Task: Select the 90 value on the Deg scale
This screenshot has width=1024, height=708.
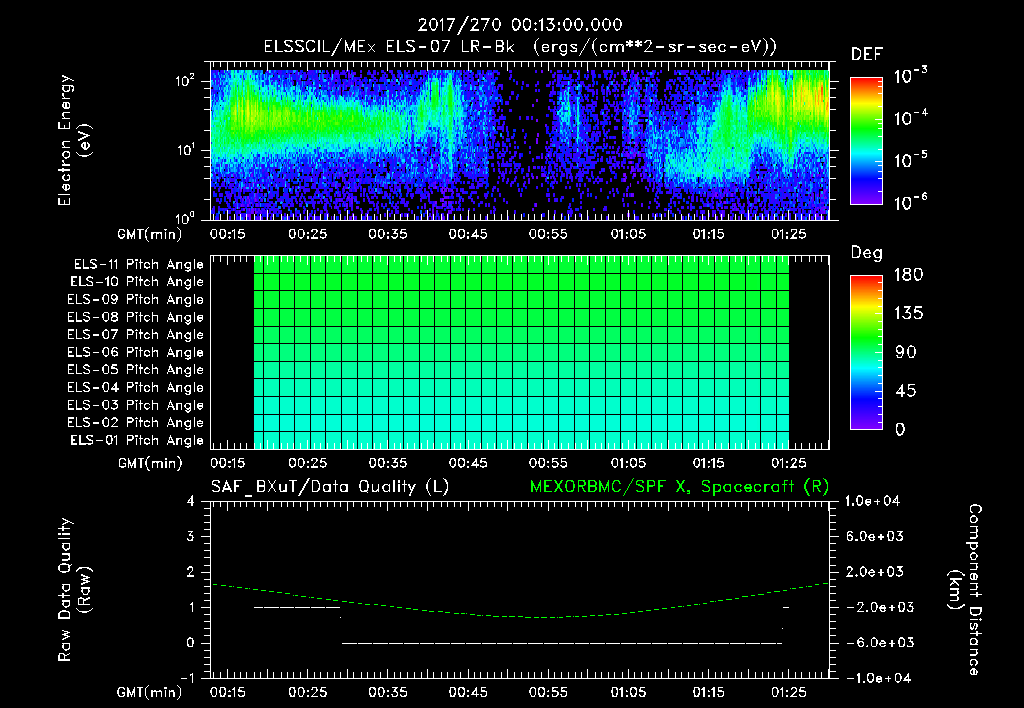Action: [906, 352]
